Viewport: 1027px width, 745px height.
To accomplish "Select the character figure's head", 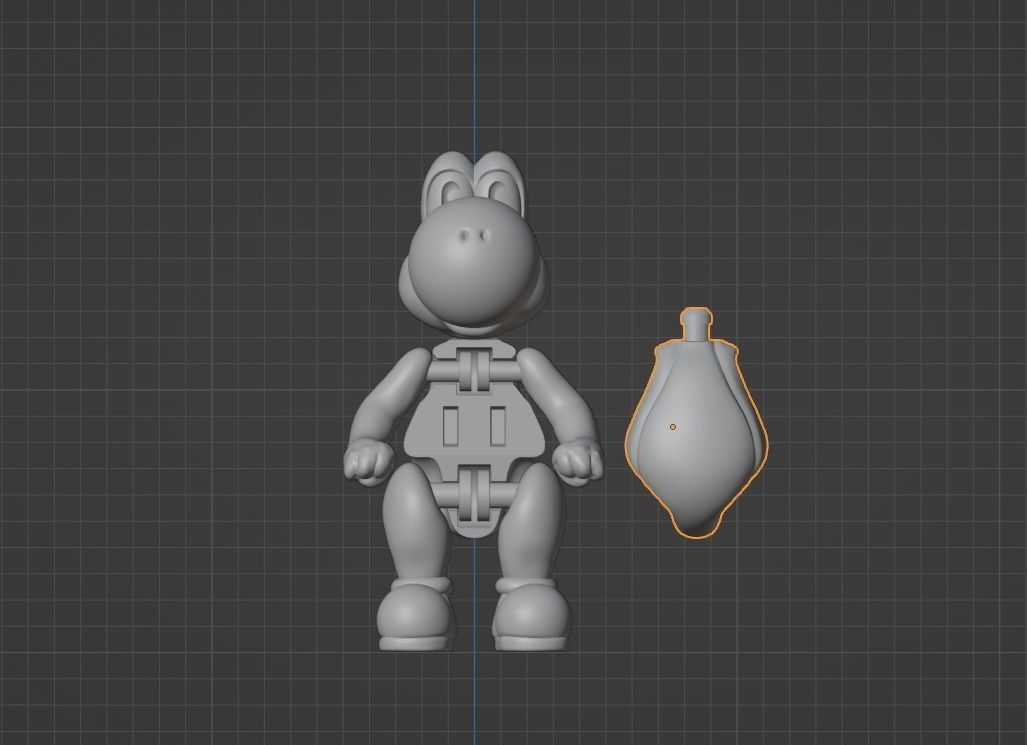I will point(473,244).
